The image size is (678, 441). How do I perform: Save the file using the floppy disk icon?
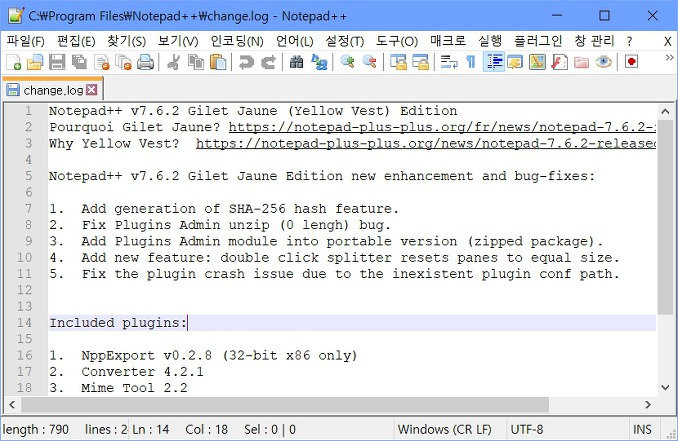coord(57,62)
